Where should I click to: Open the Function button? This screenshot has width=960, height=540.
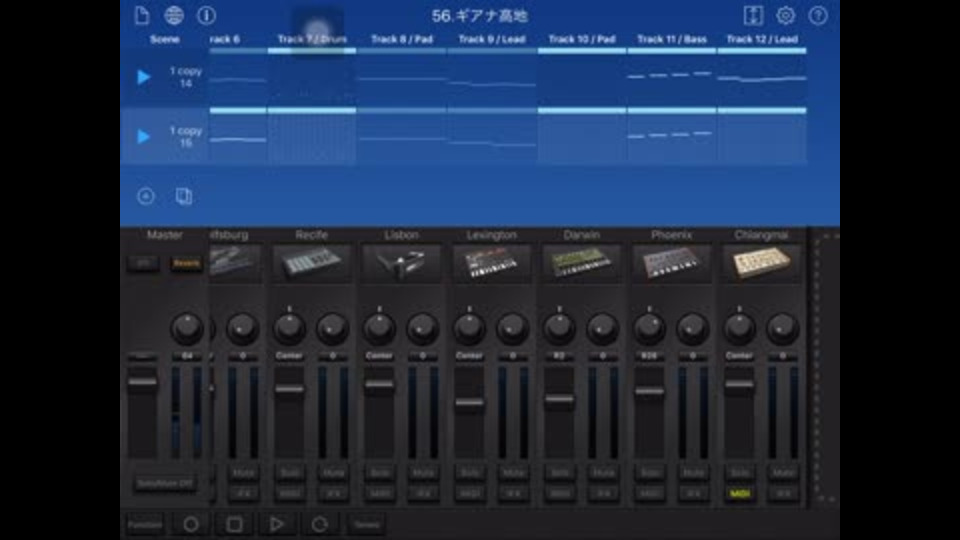(145, 524)
